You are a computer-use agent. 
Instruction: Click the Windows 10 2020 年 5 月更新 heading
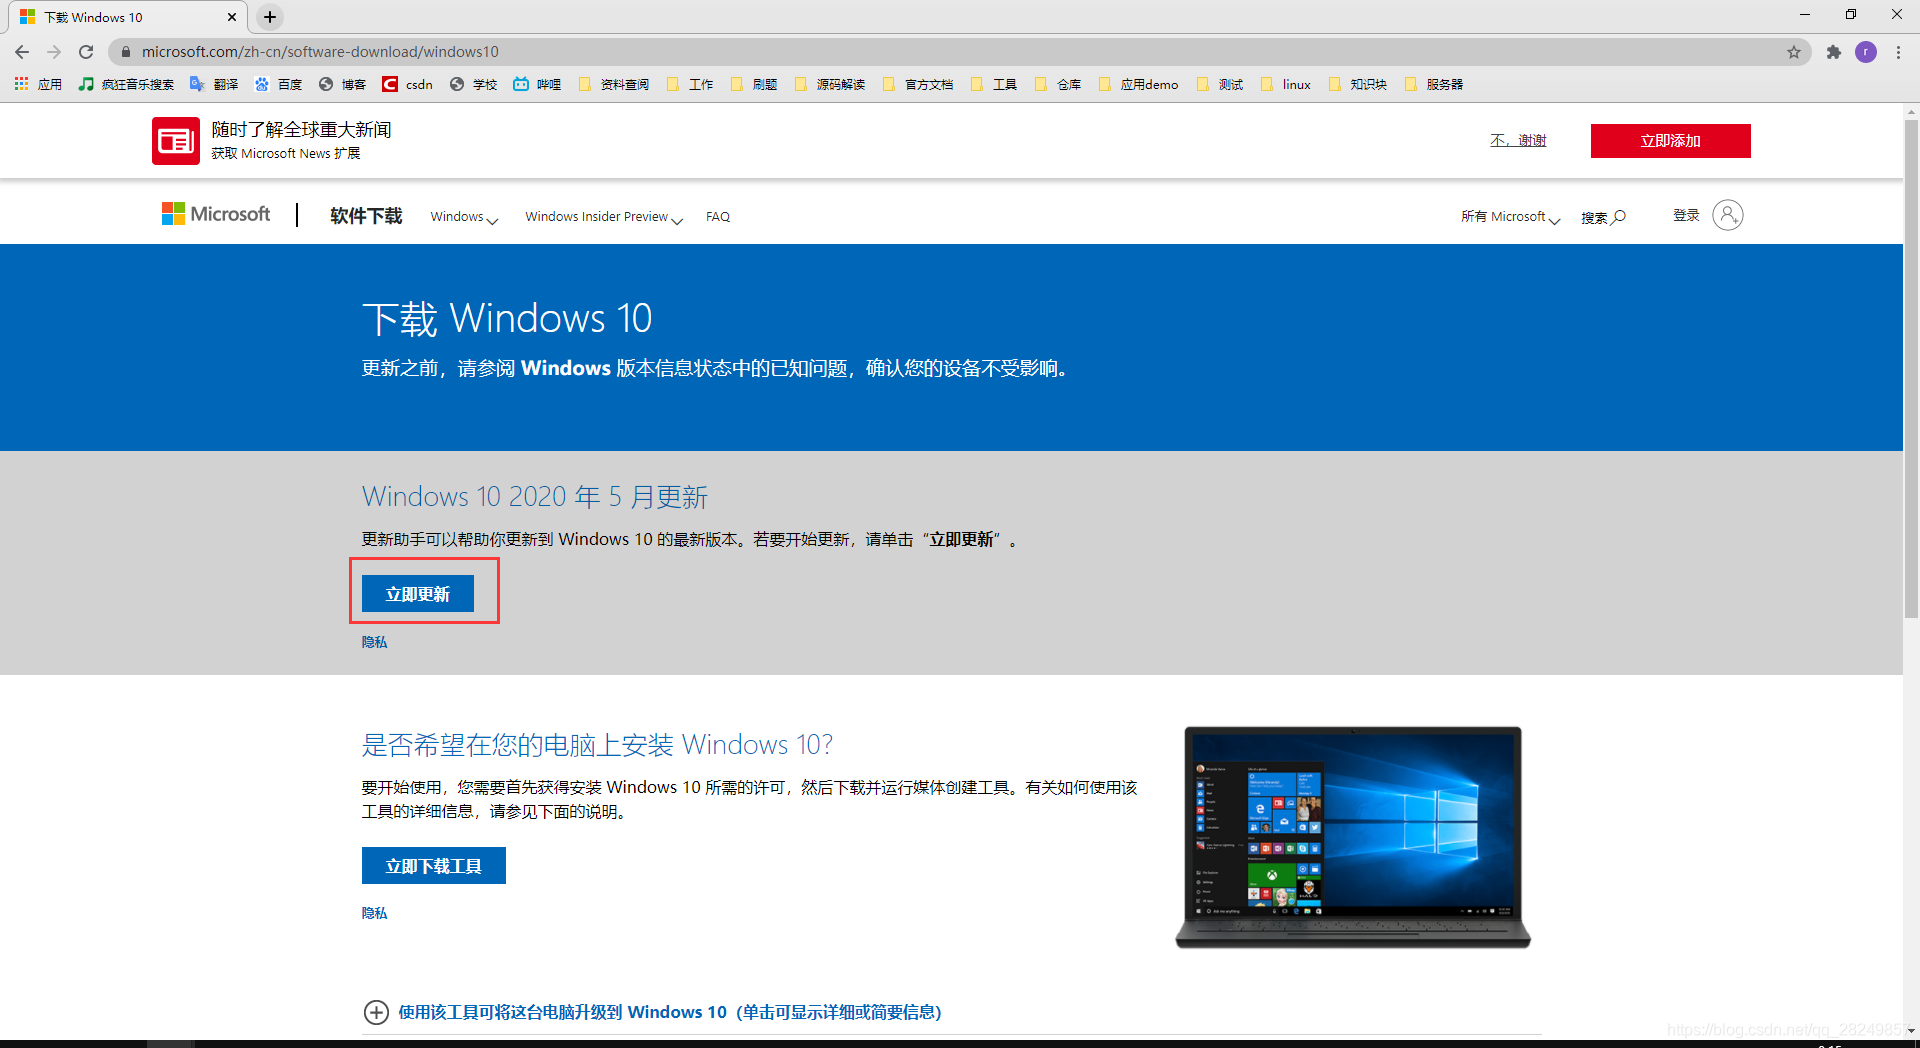[x=535, y=497]
